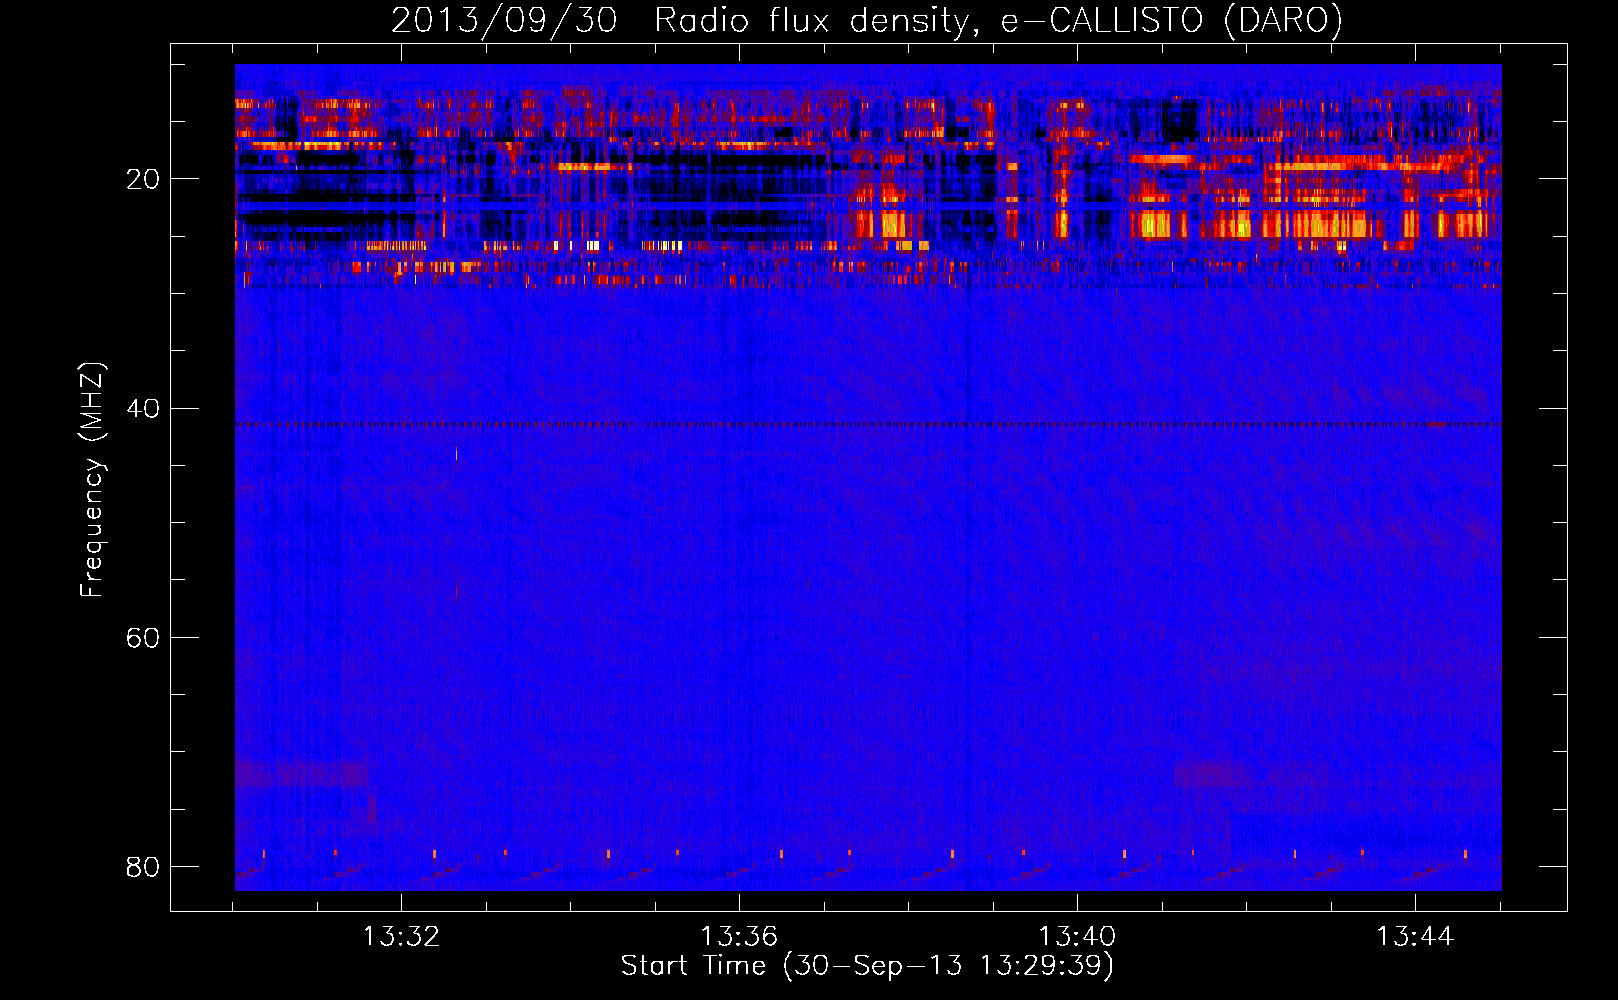Click the "Start Time (30-Sep-13 13:29:39)" label

(867, 966)
